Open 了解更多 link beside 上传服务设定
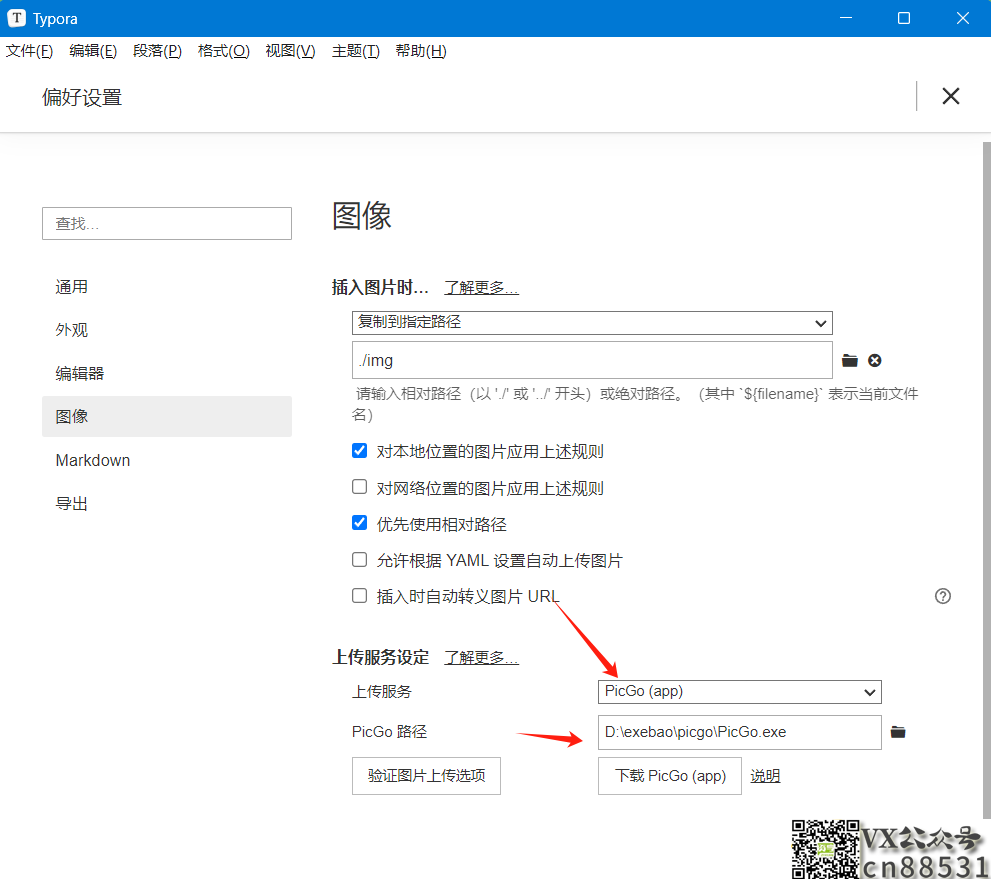Viewport: 991px width, 879px height. [x=481, y=657]
